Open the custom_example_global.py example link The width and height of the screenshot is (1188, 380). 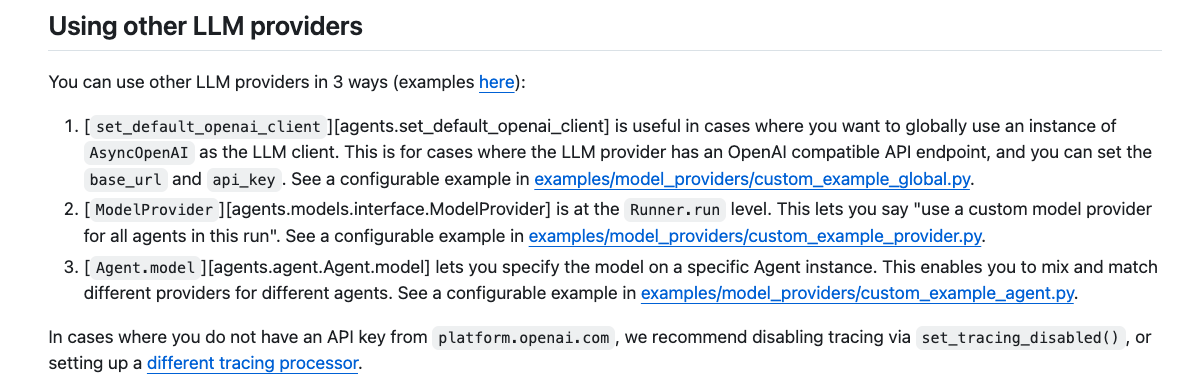coord(753,180)
